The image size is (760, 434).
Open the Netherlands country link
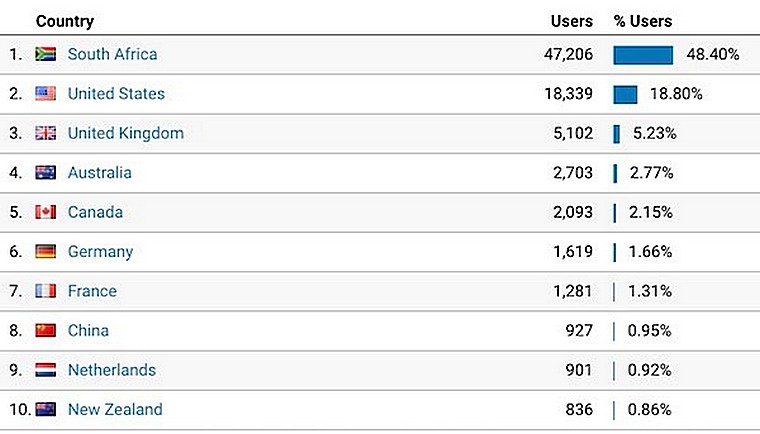pyautogui.click(x=112, y=370)
